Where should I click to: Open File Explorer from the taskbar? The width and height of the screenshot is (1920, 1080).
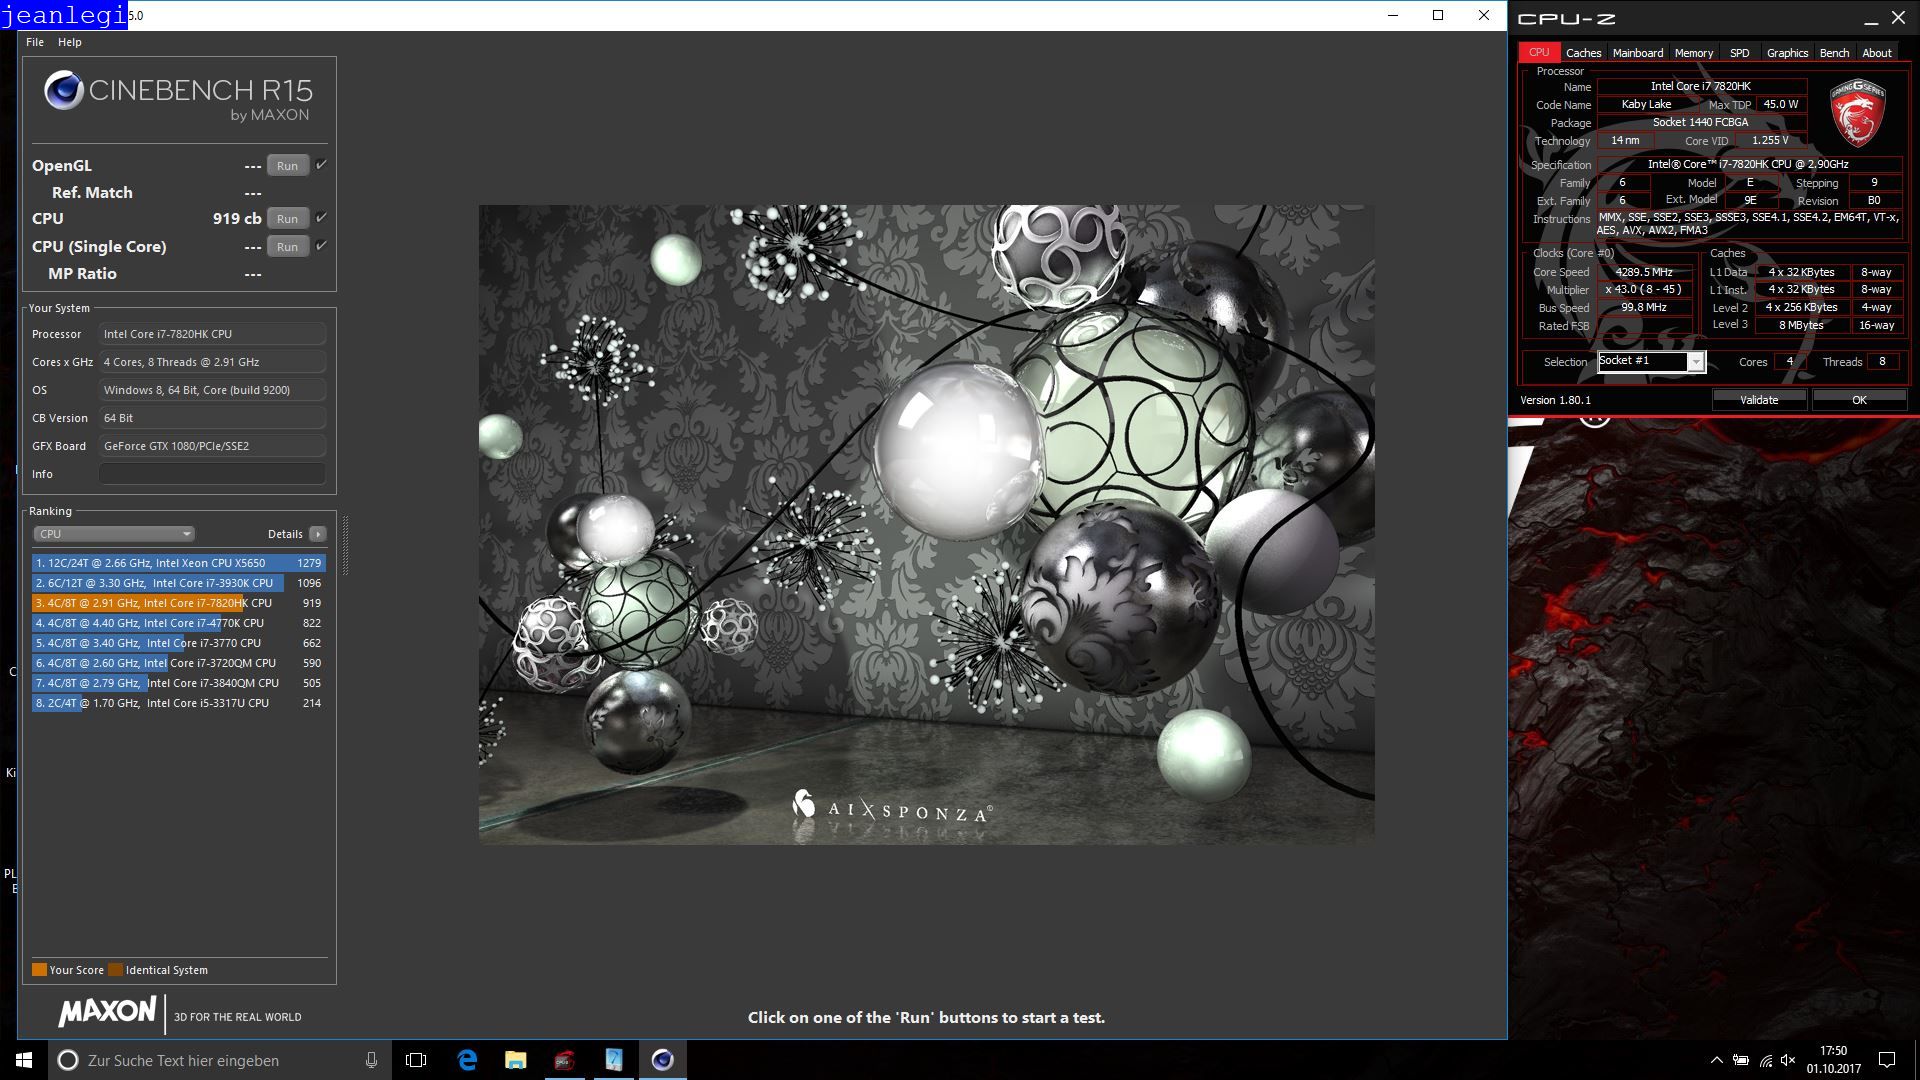[516, 1060]
